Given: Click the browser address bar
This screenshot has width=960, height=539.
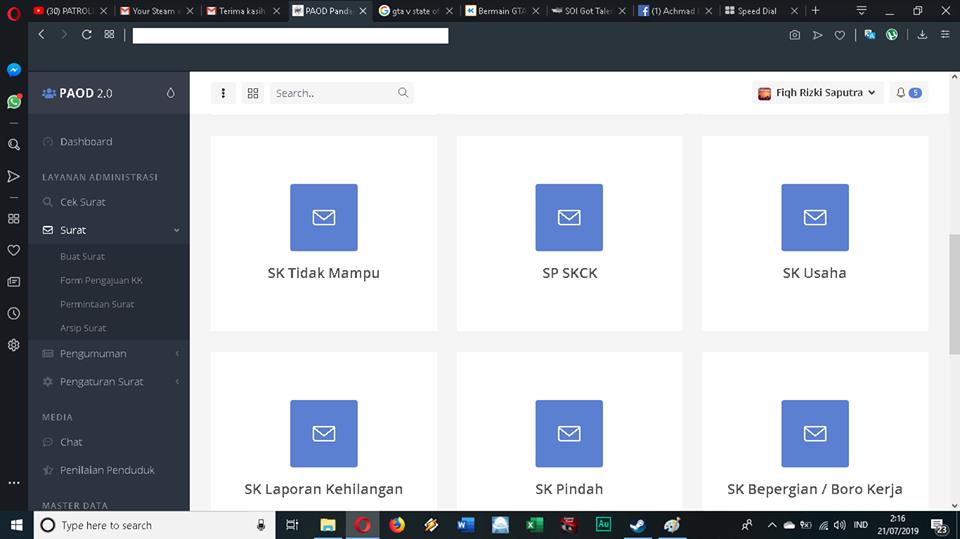Looking at the screenshot, I should pyautogui.click(x=290, y=36).
